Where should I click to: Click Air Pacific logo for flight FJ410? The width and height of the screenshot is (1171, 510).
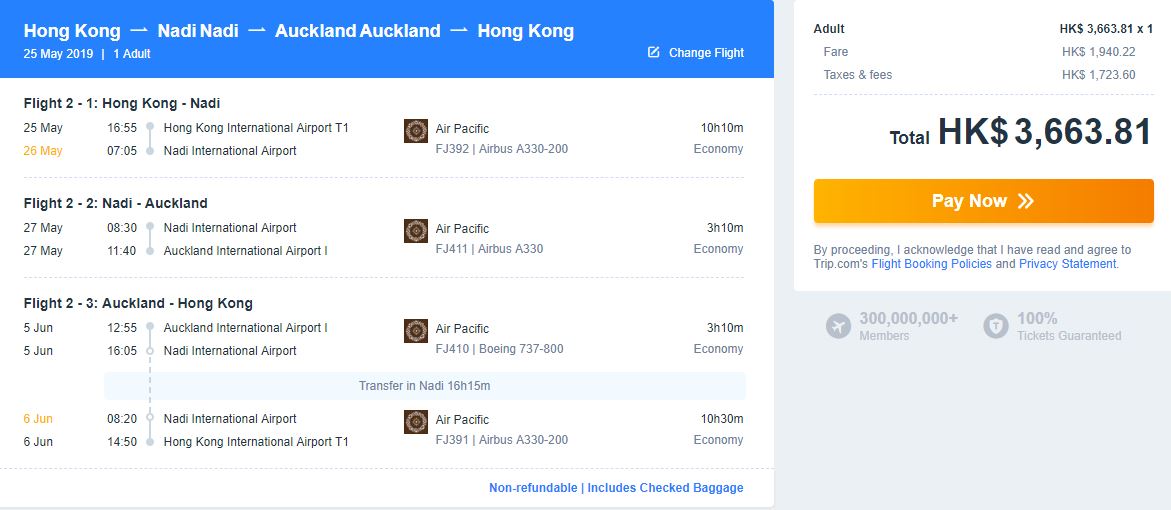tap(416, 331)
